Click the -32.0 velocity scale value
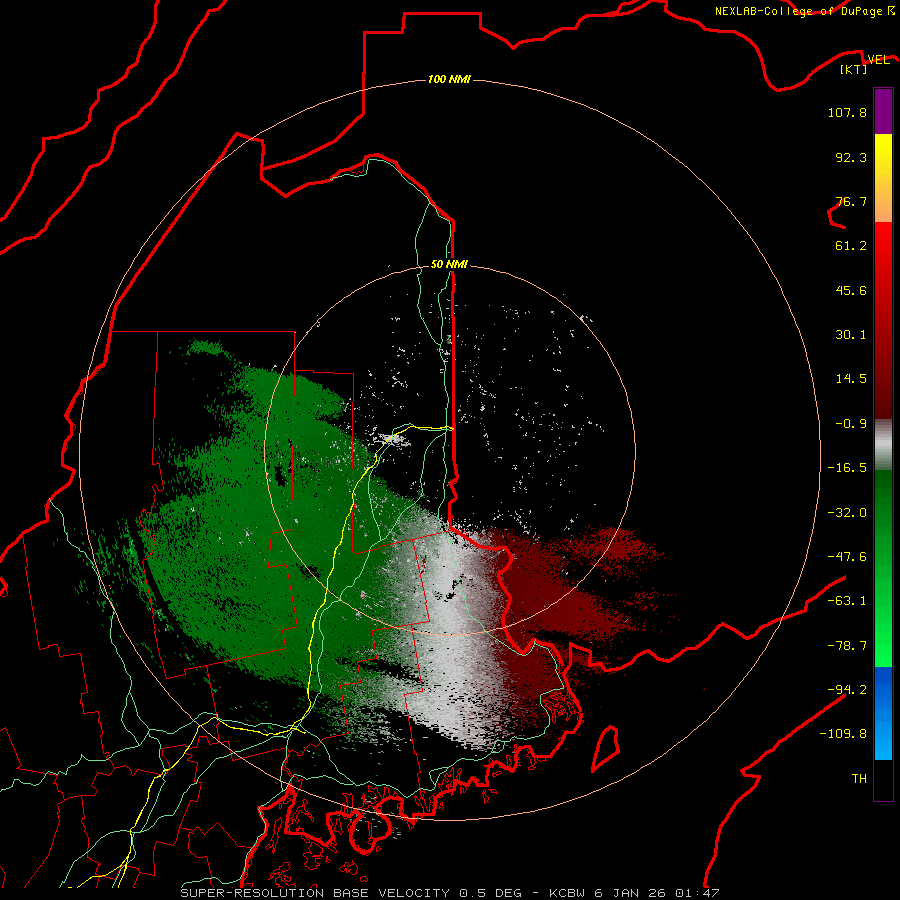This screenshot has height=900, width=900. pos(847,513)
